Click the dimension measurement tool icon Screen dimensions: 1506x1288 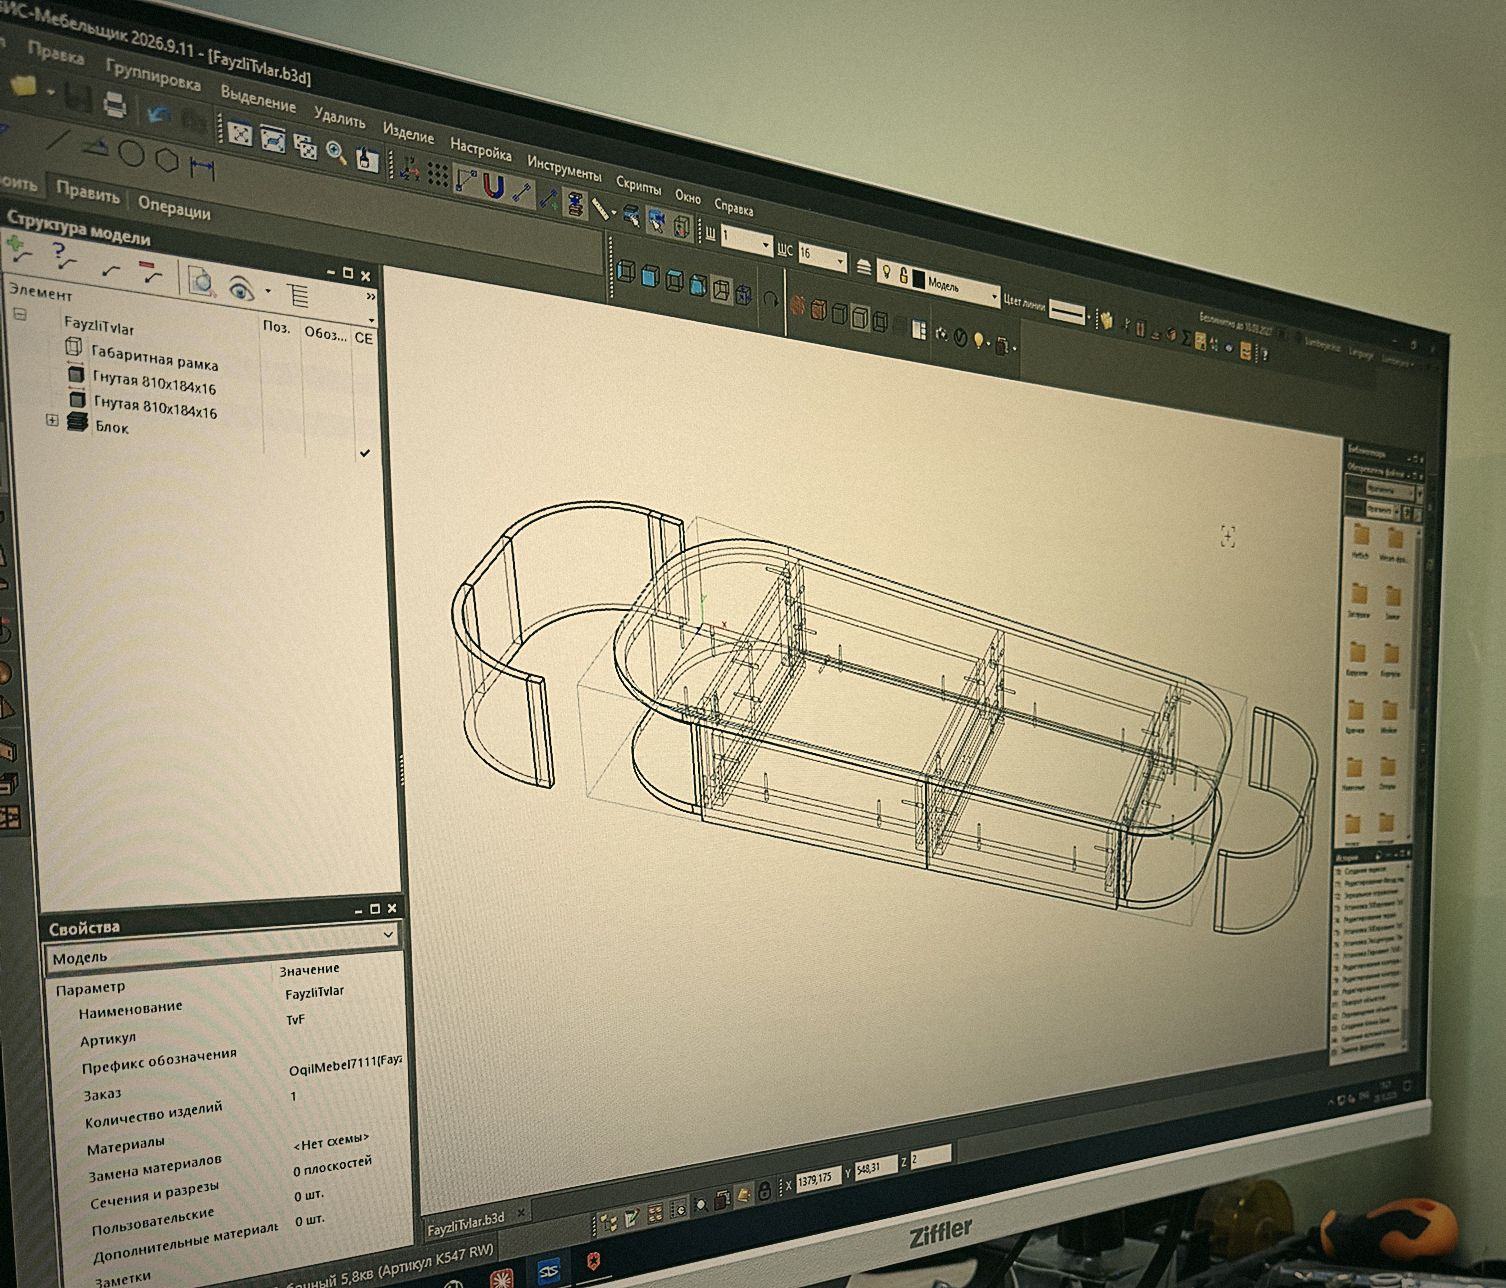pyautogui.click(x=202, y=167)
